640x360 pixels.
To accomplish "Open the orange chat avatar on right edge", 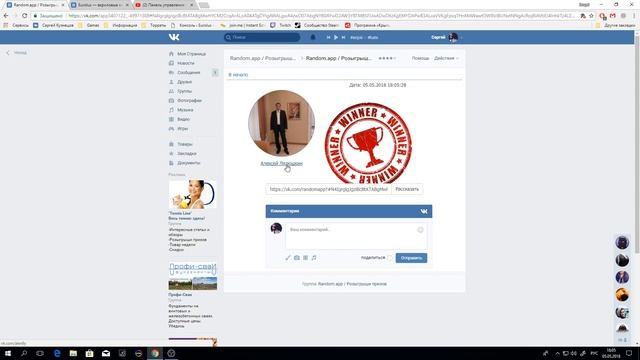I will tap(622, 294).
